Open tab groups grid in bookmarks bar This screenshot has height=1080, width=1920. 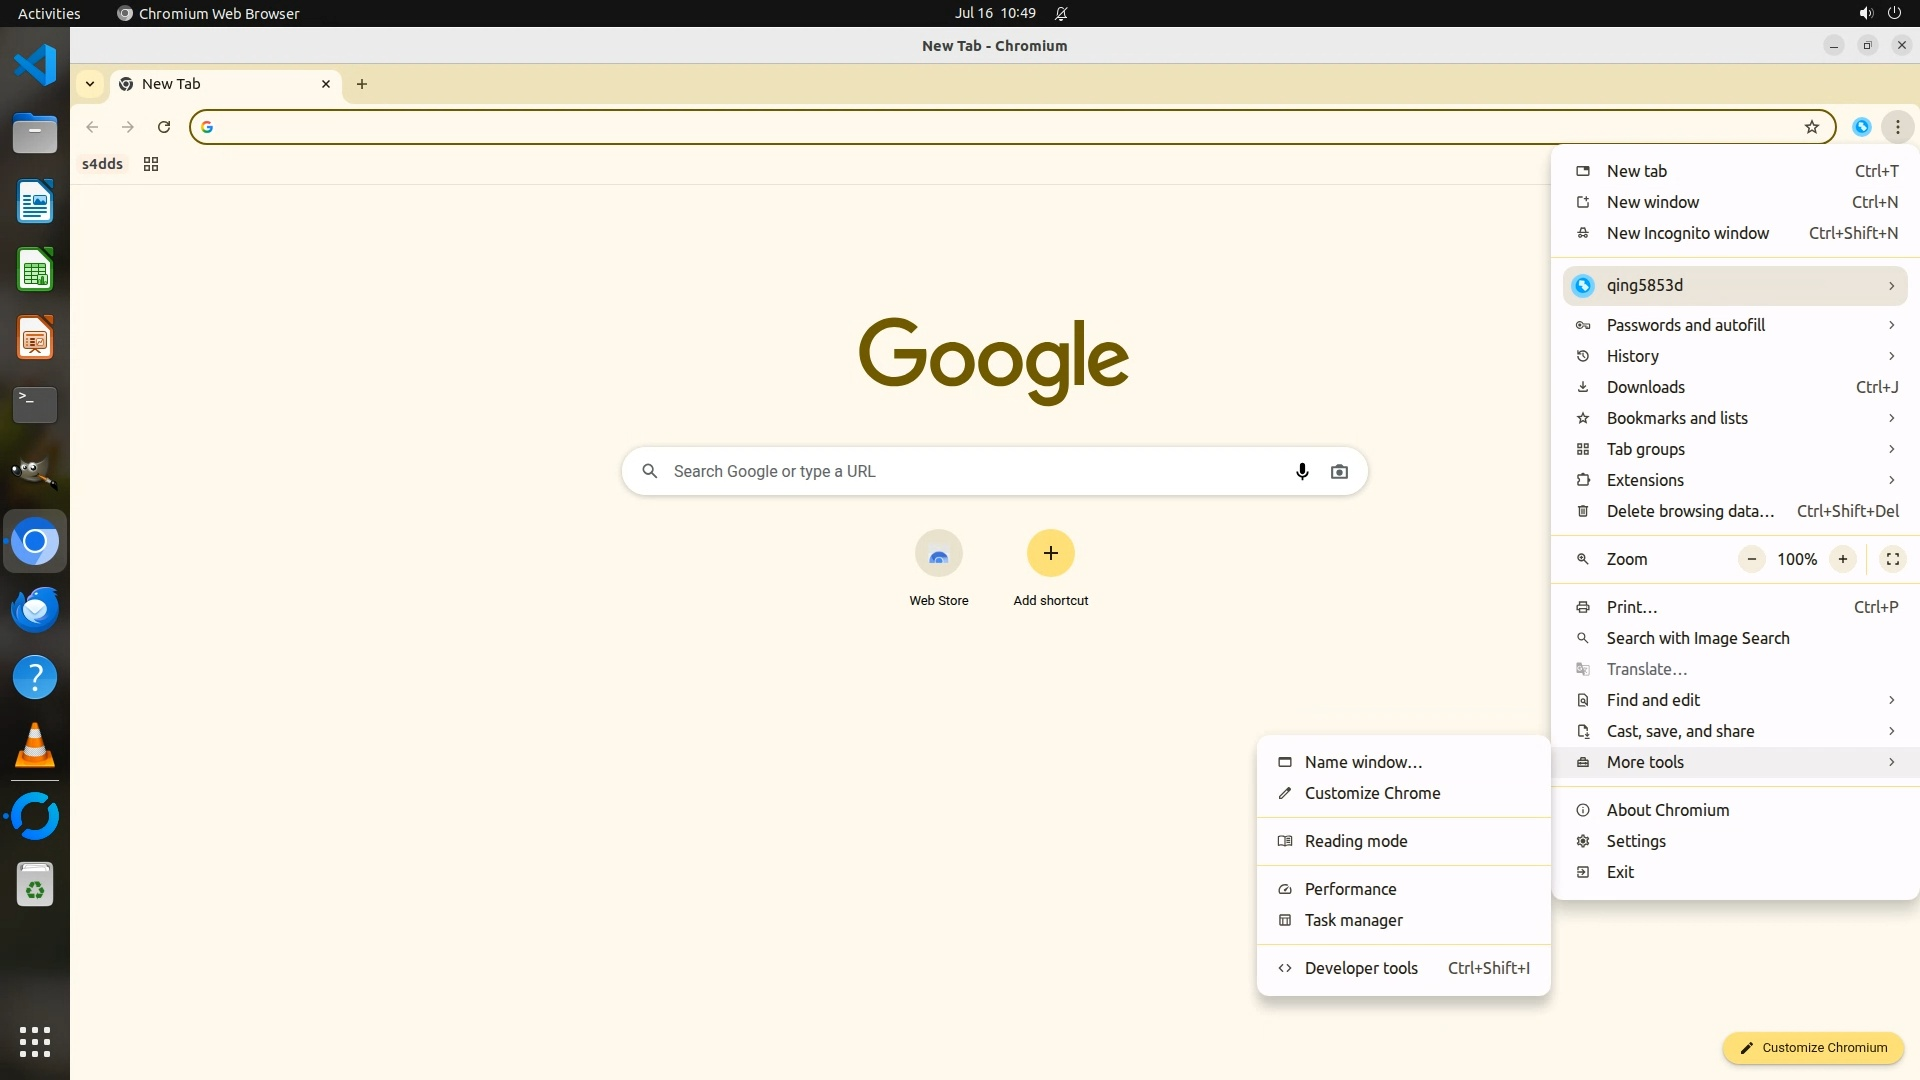(151, 164)
